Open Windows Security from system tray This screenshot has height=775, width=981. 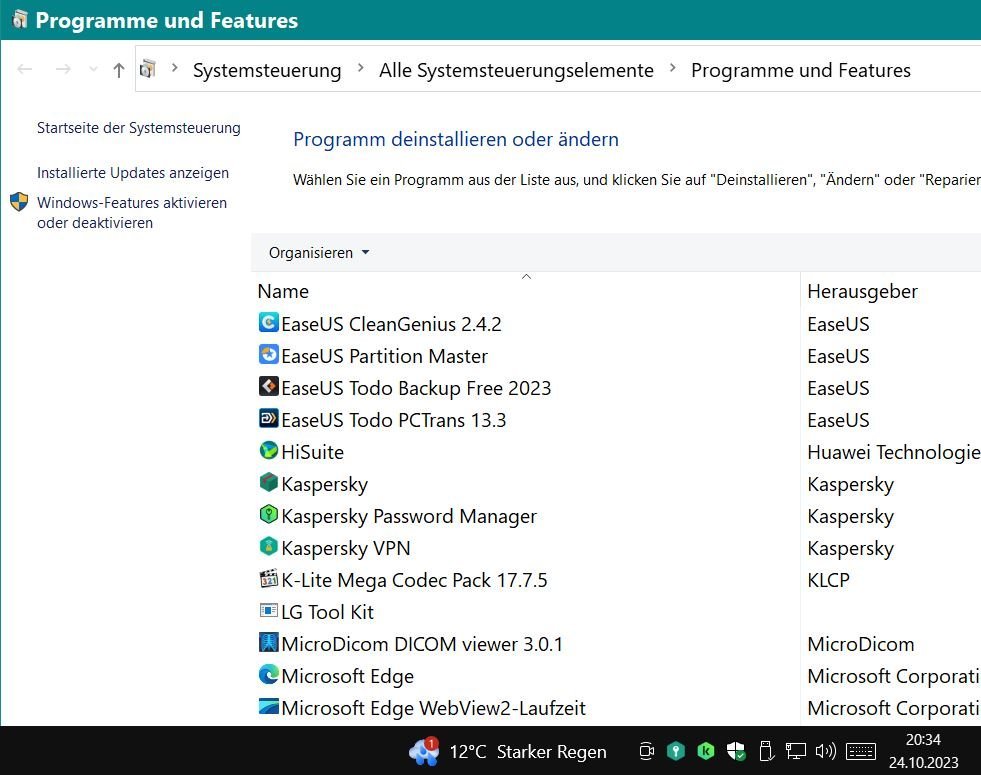(x=736, y=751)
